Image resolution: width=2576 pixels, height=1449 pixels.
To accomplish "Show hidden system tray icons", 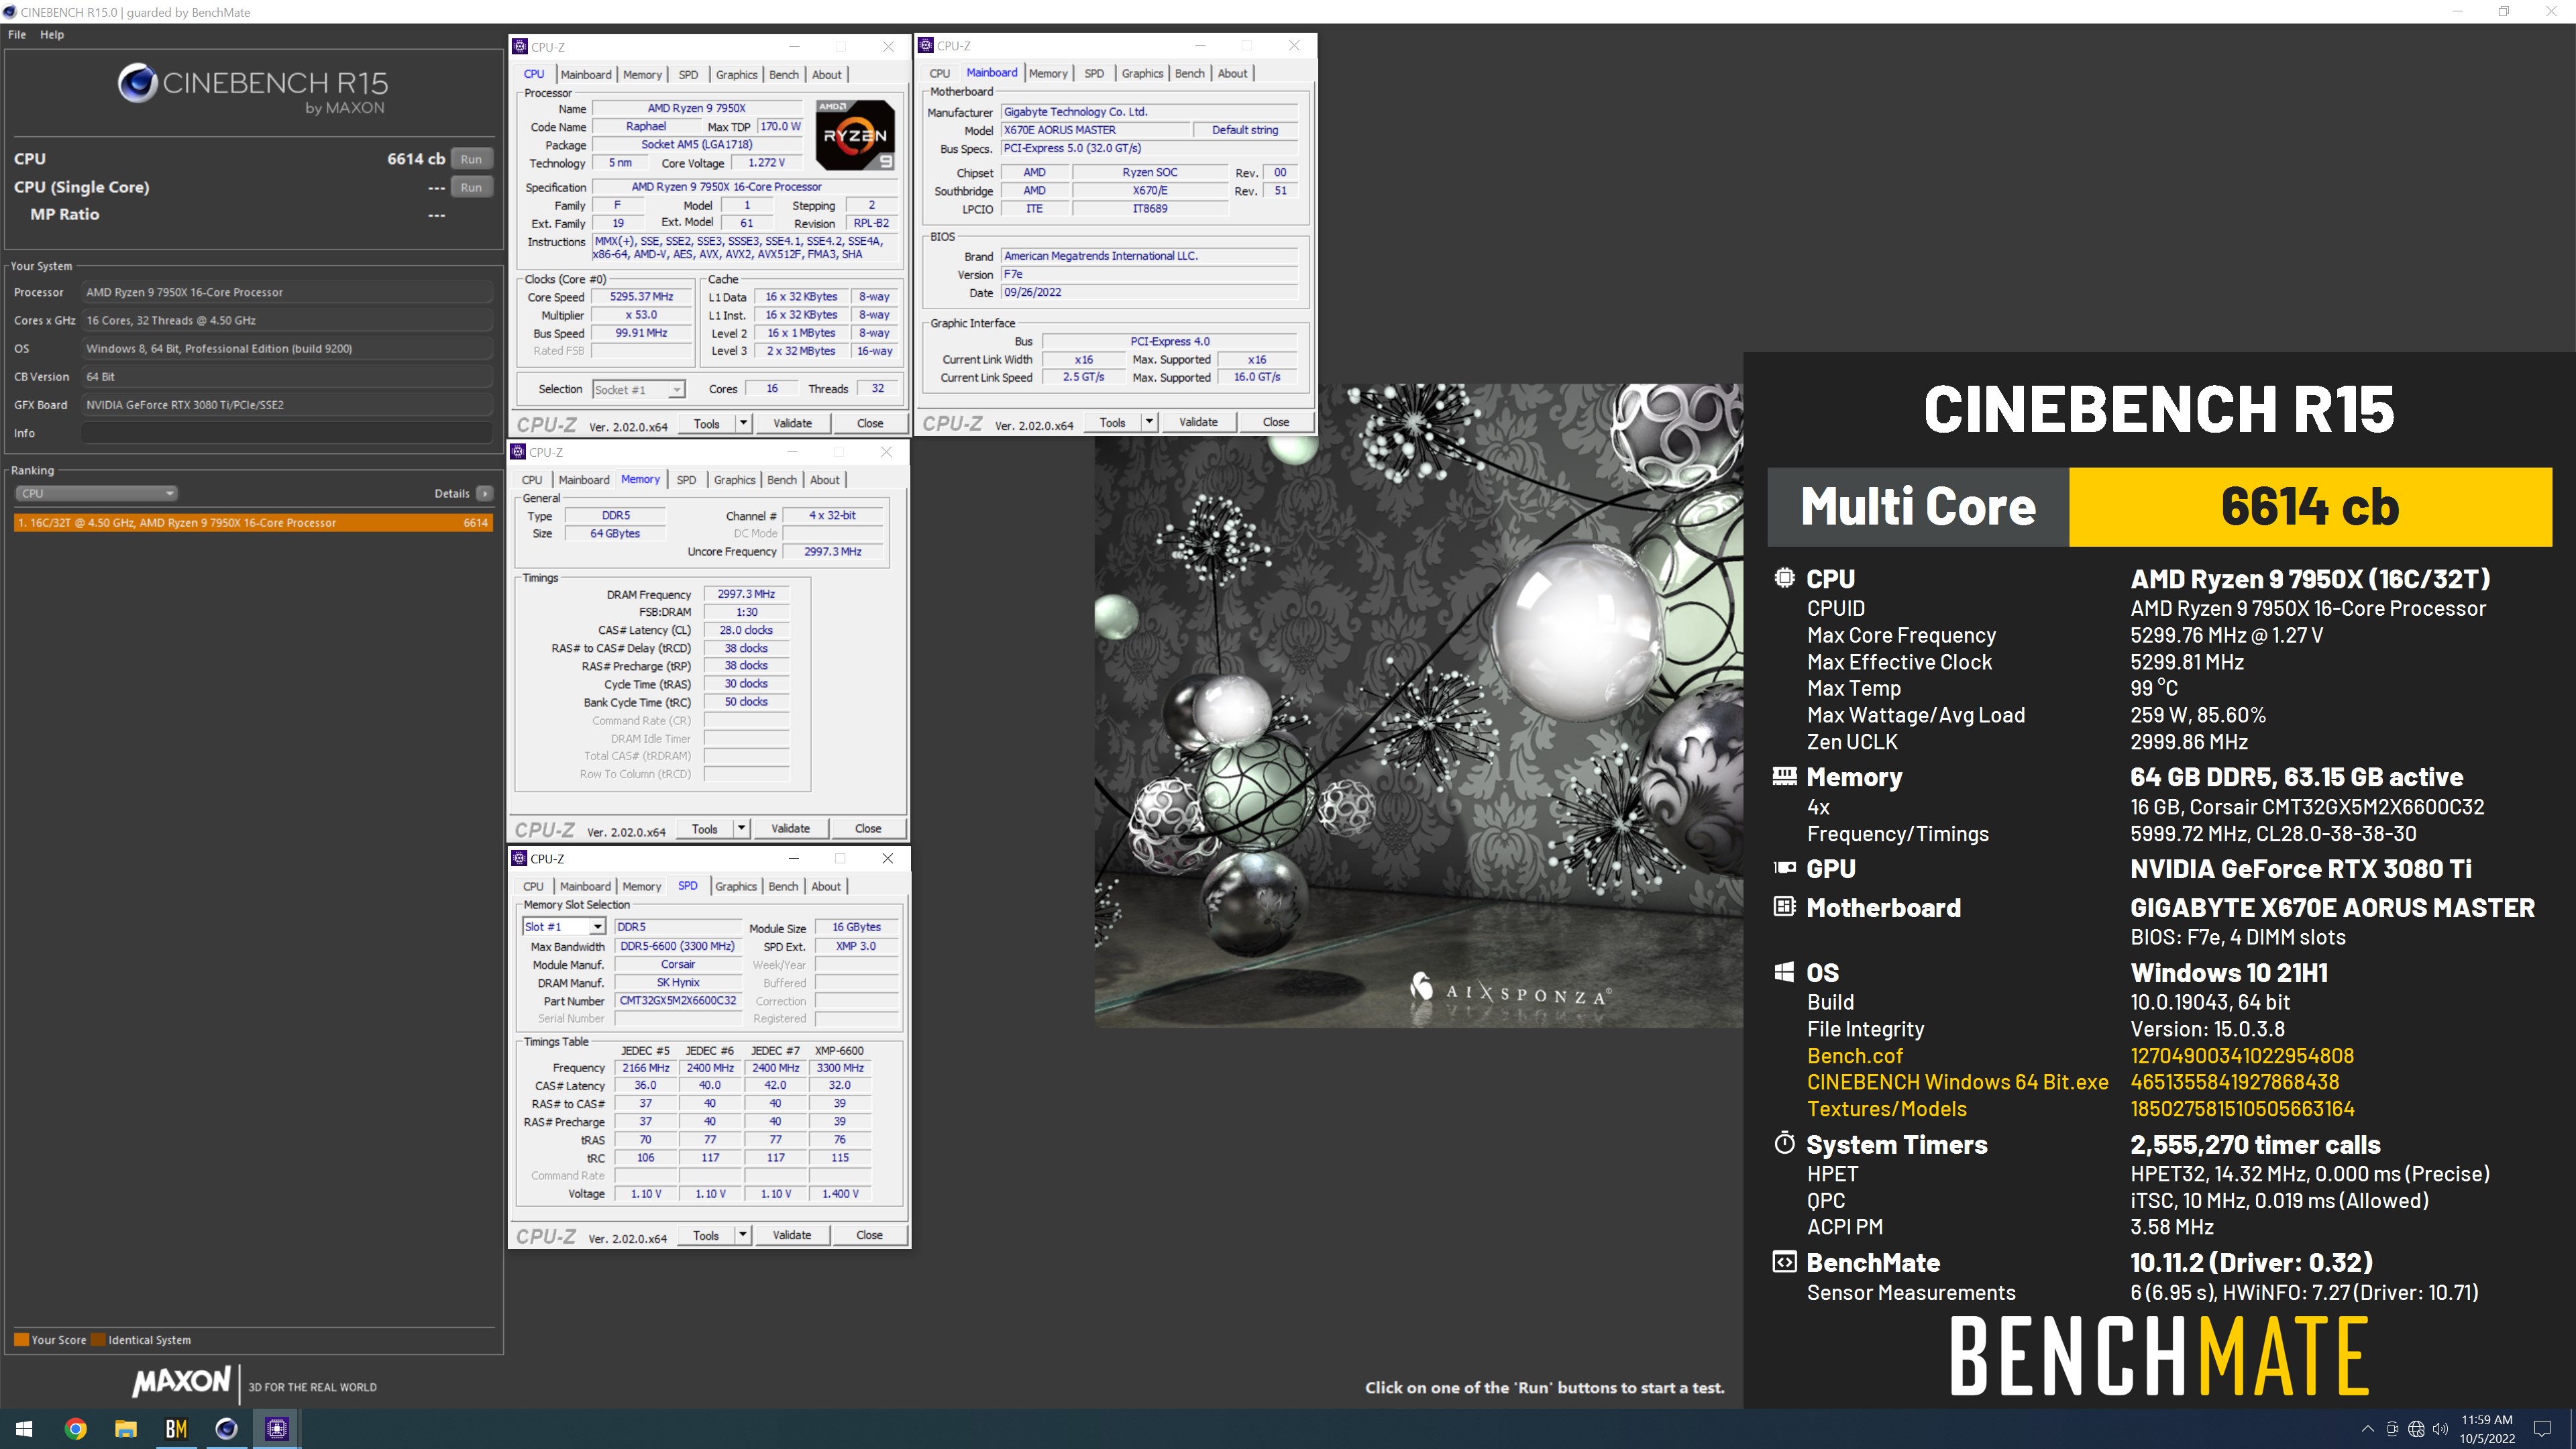I will [2367, 1429].
